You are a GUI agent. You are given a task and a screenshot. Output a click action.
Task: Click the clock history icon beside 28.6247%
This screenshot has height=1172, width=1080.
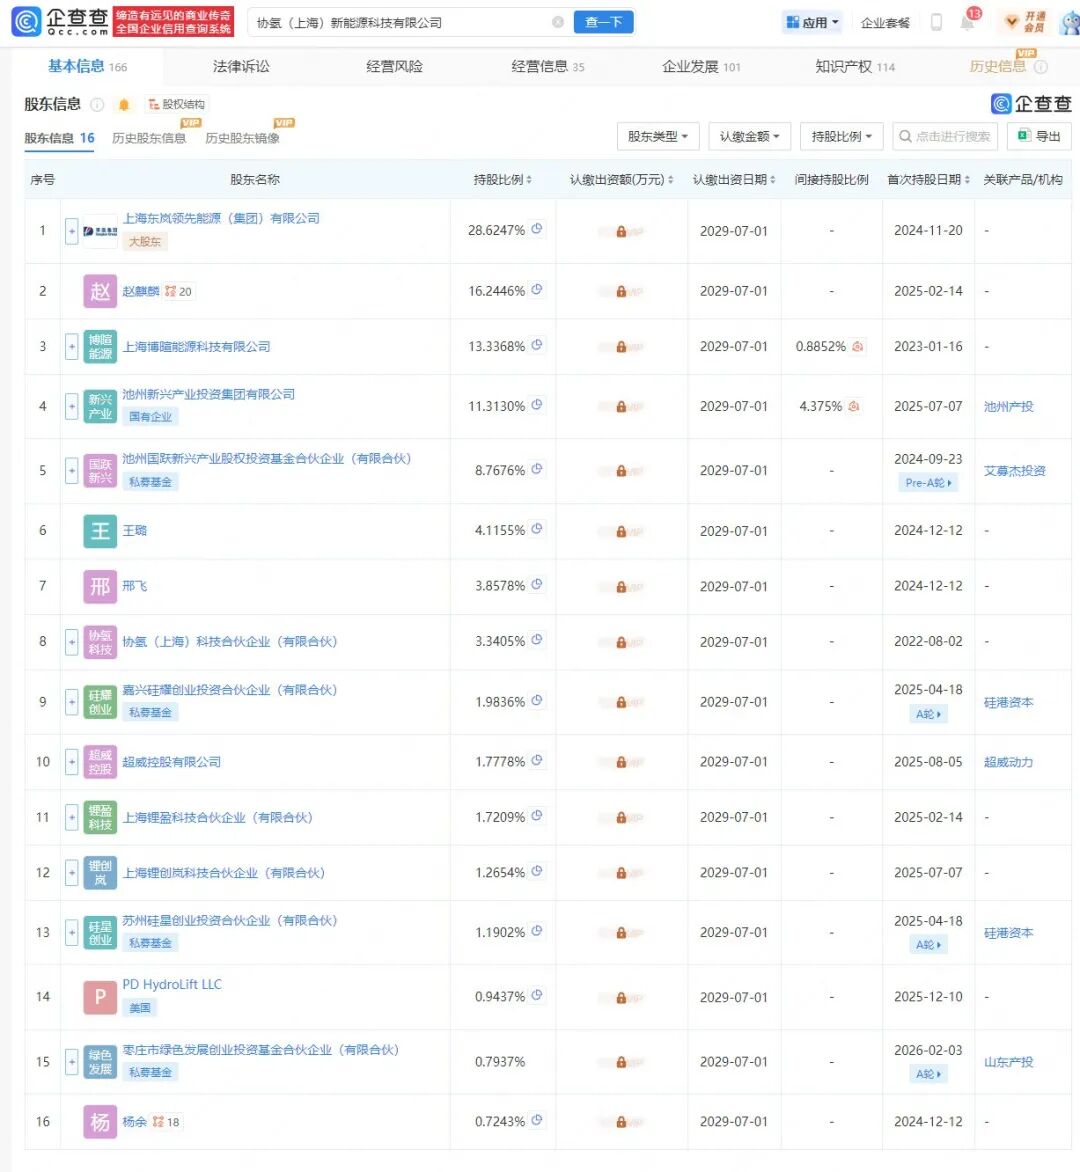coord(536,228)
